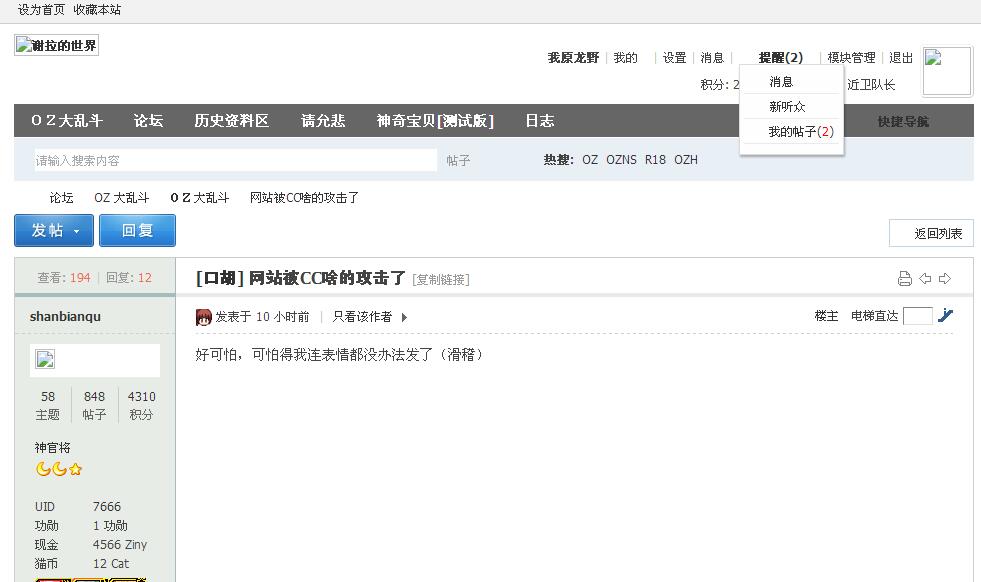
Task: Open the 消息 link in top bar
Action: (712, 58)
